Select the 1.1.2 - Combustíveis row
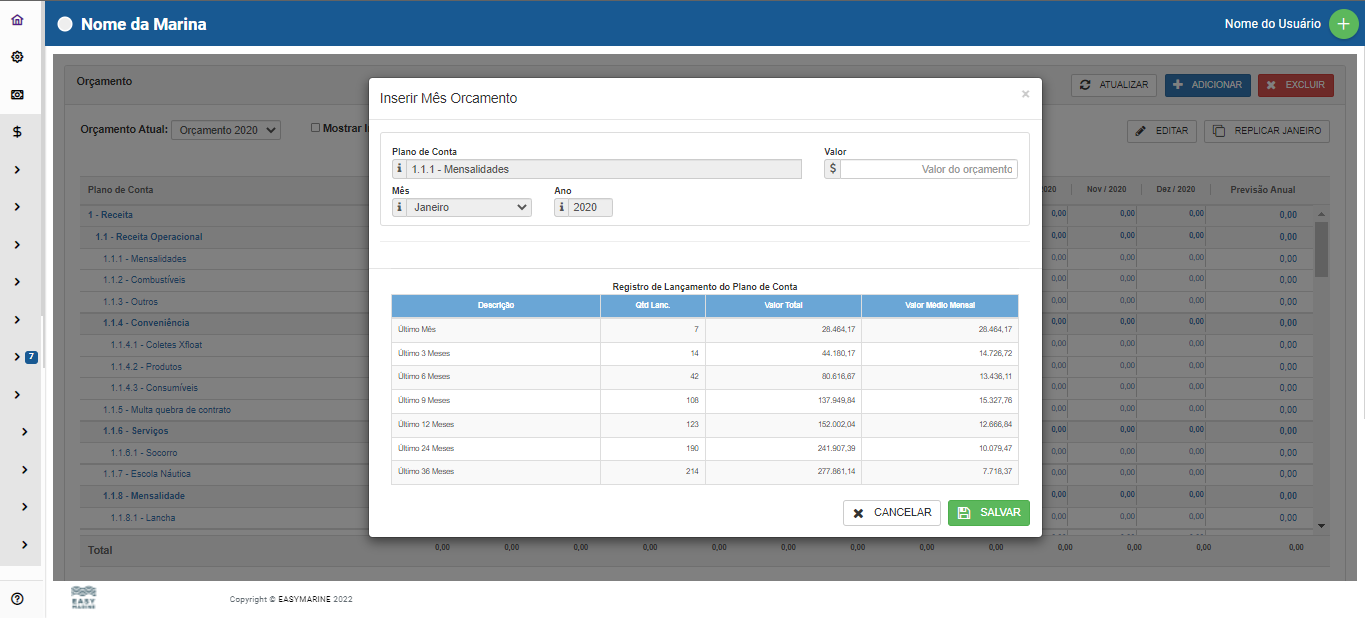The height and width of the screenshot is (618, 1365). [144, 280]
